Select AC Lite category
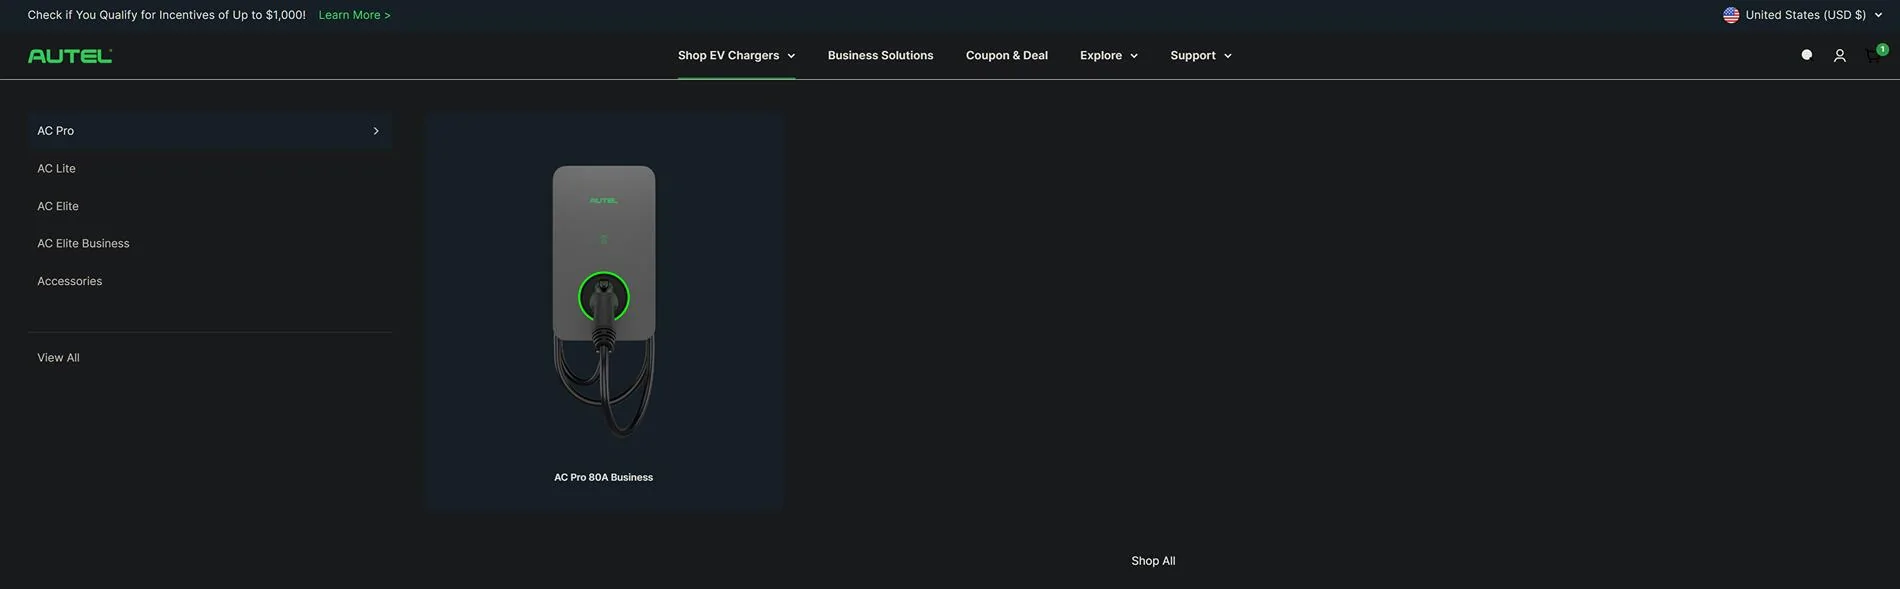The image size is (1900, 589). coord(56,169)
